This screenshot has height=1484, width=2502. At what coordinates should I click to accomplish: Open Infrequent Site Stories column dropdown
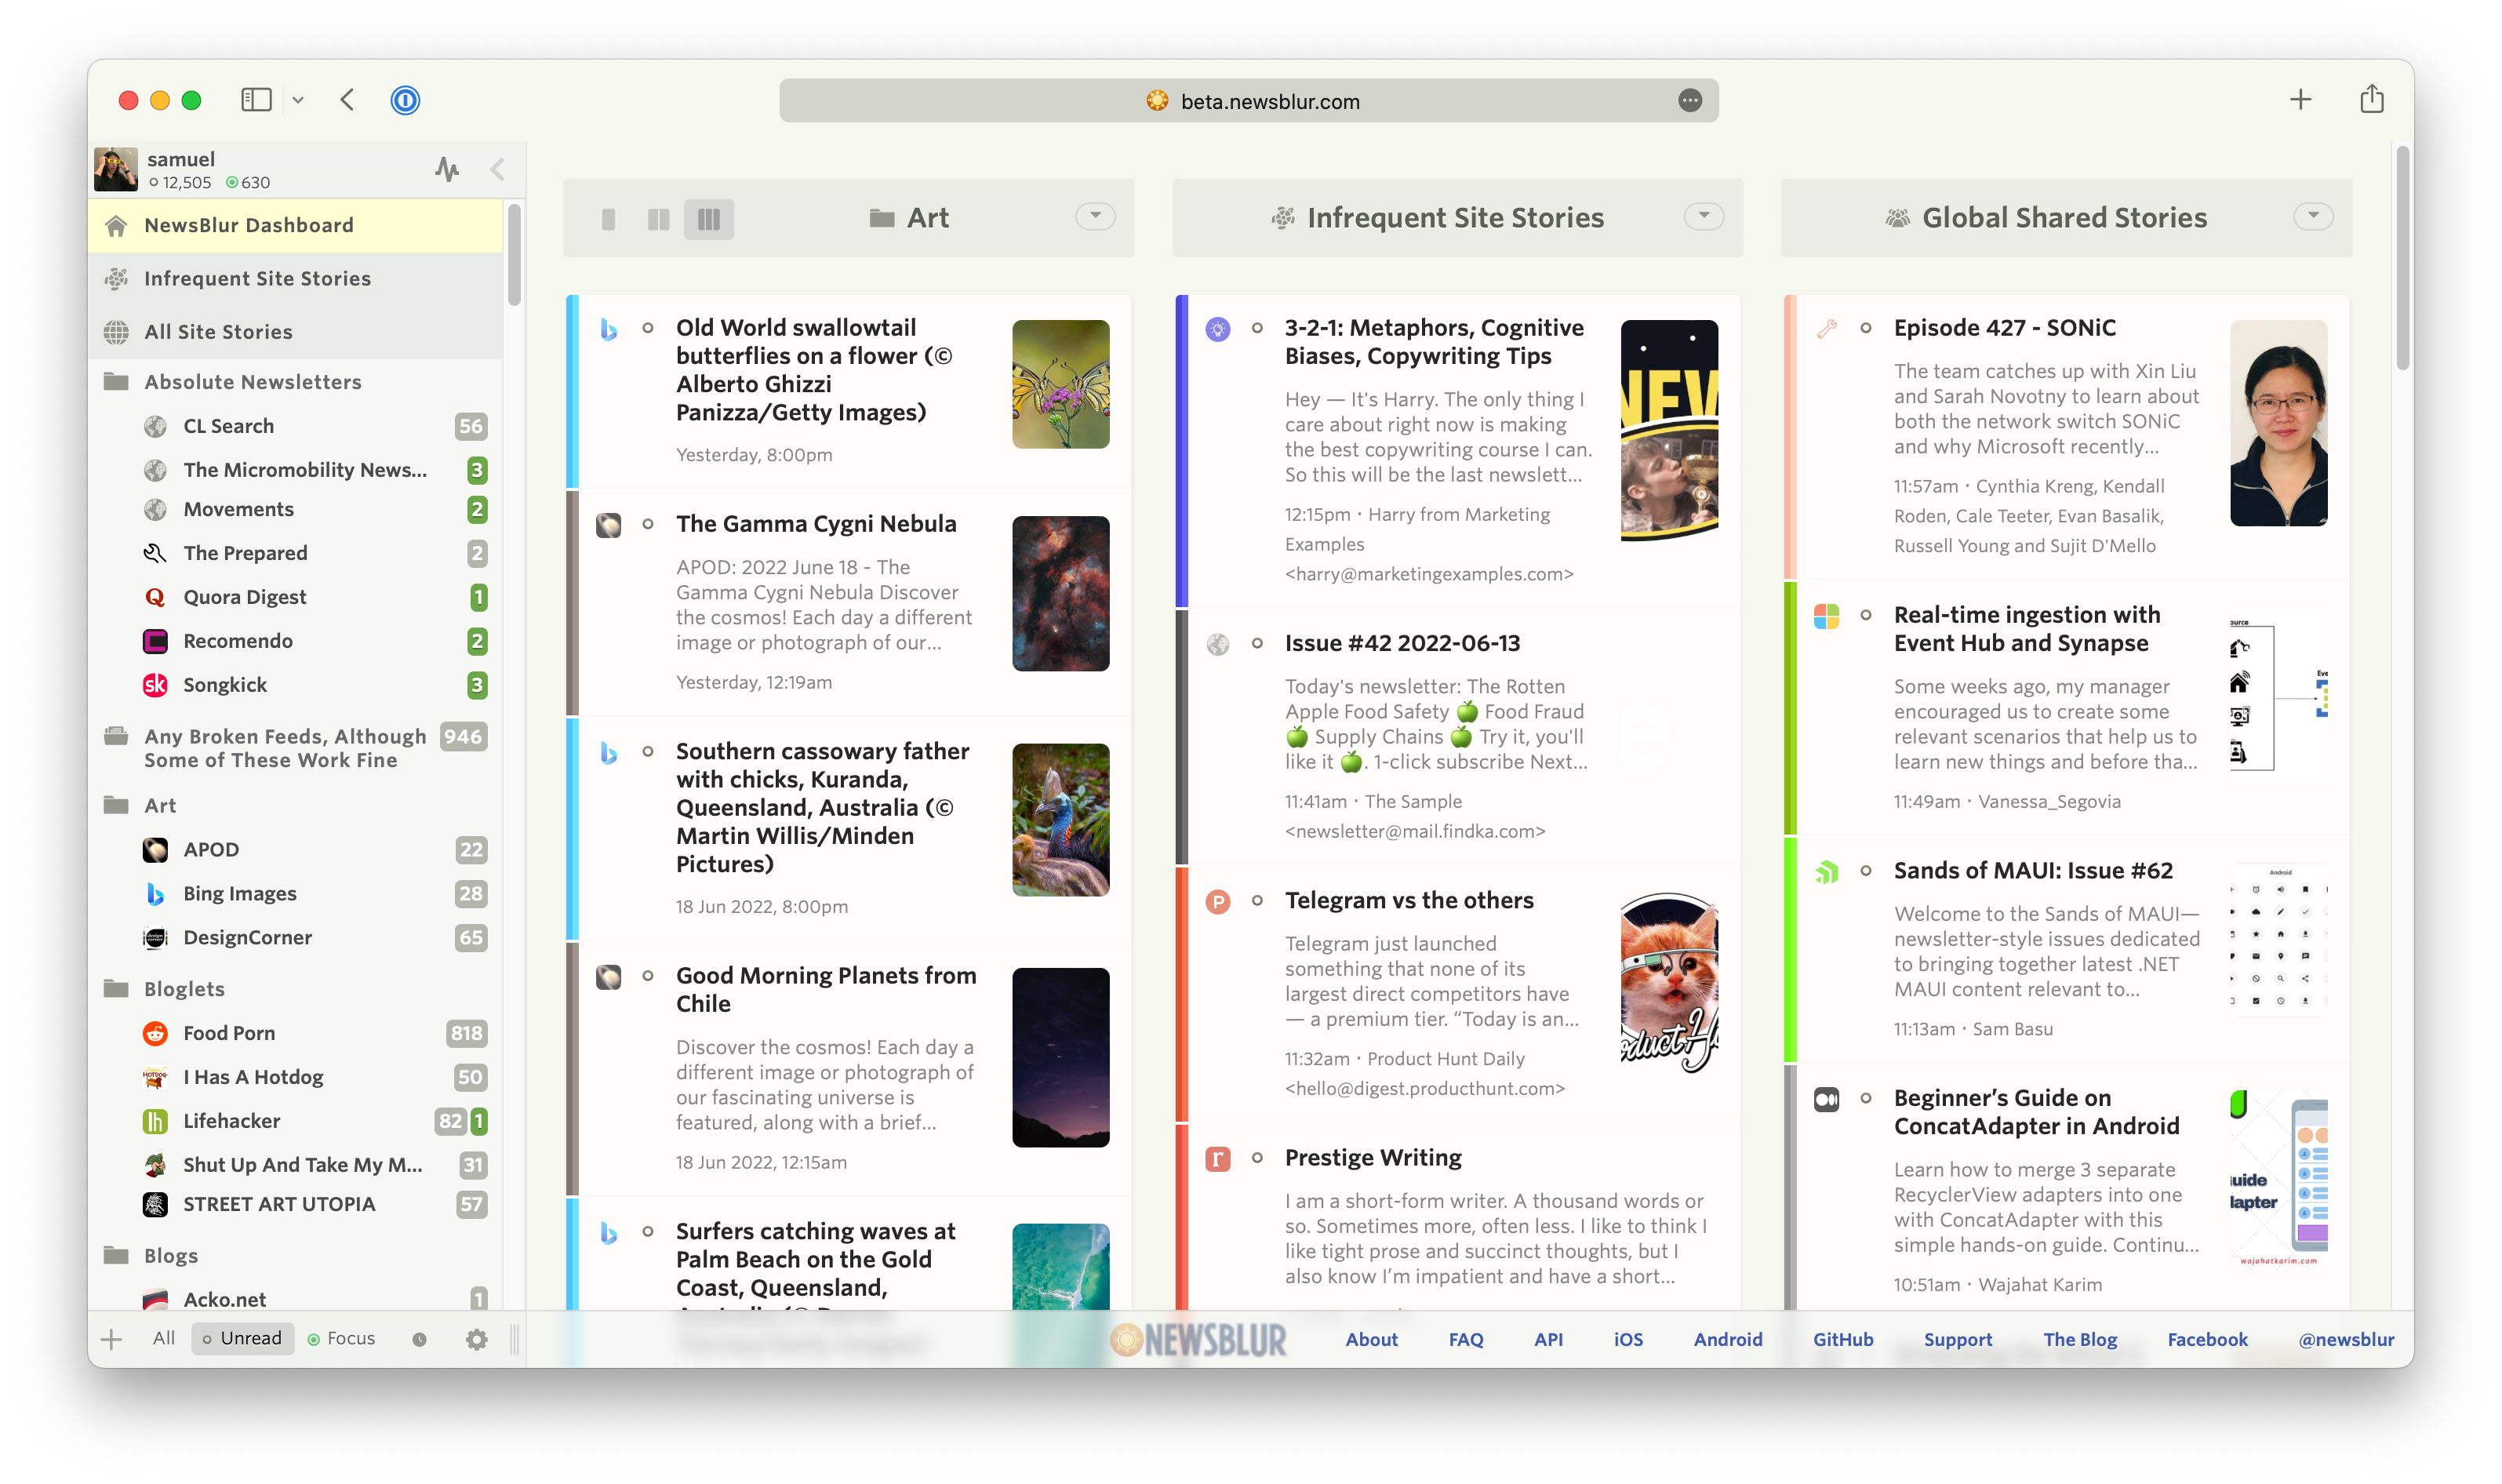(x=1703, y=216)
